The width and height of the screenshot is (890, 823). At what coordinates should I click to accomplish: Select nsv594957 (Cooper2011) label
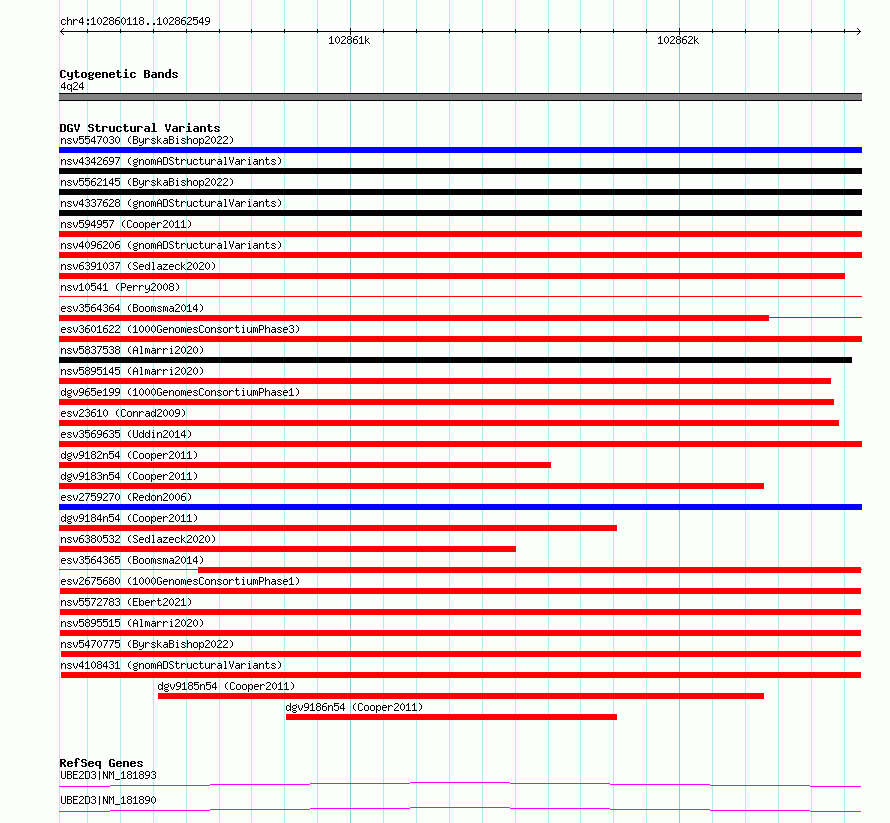pyautogui.click(x=126, y=224)
